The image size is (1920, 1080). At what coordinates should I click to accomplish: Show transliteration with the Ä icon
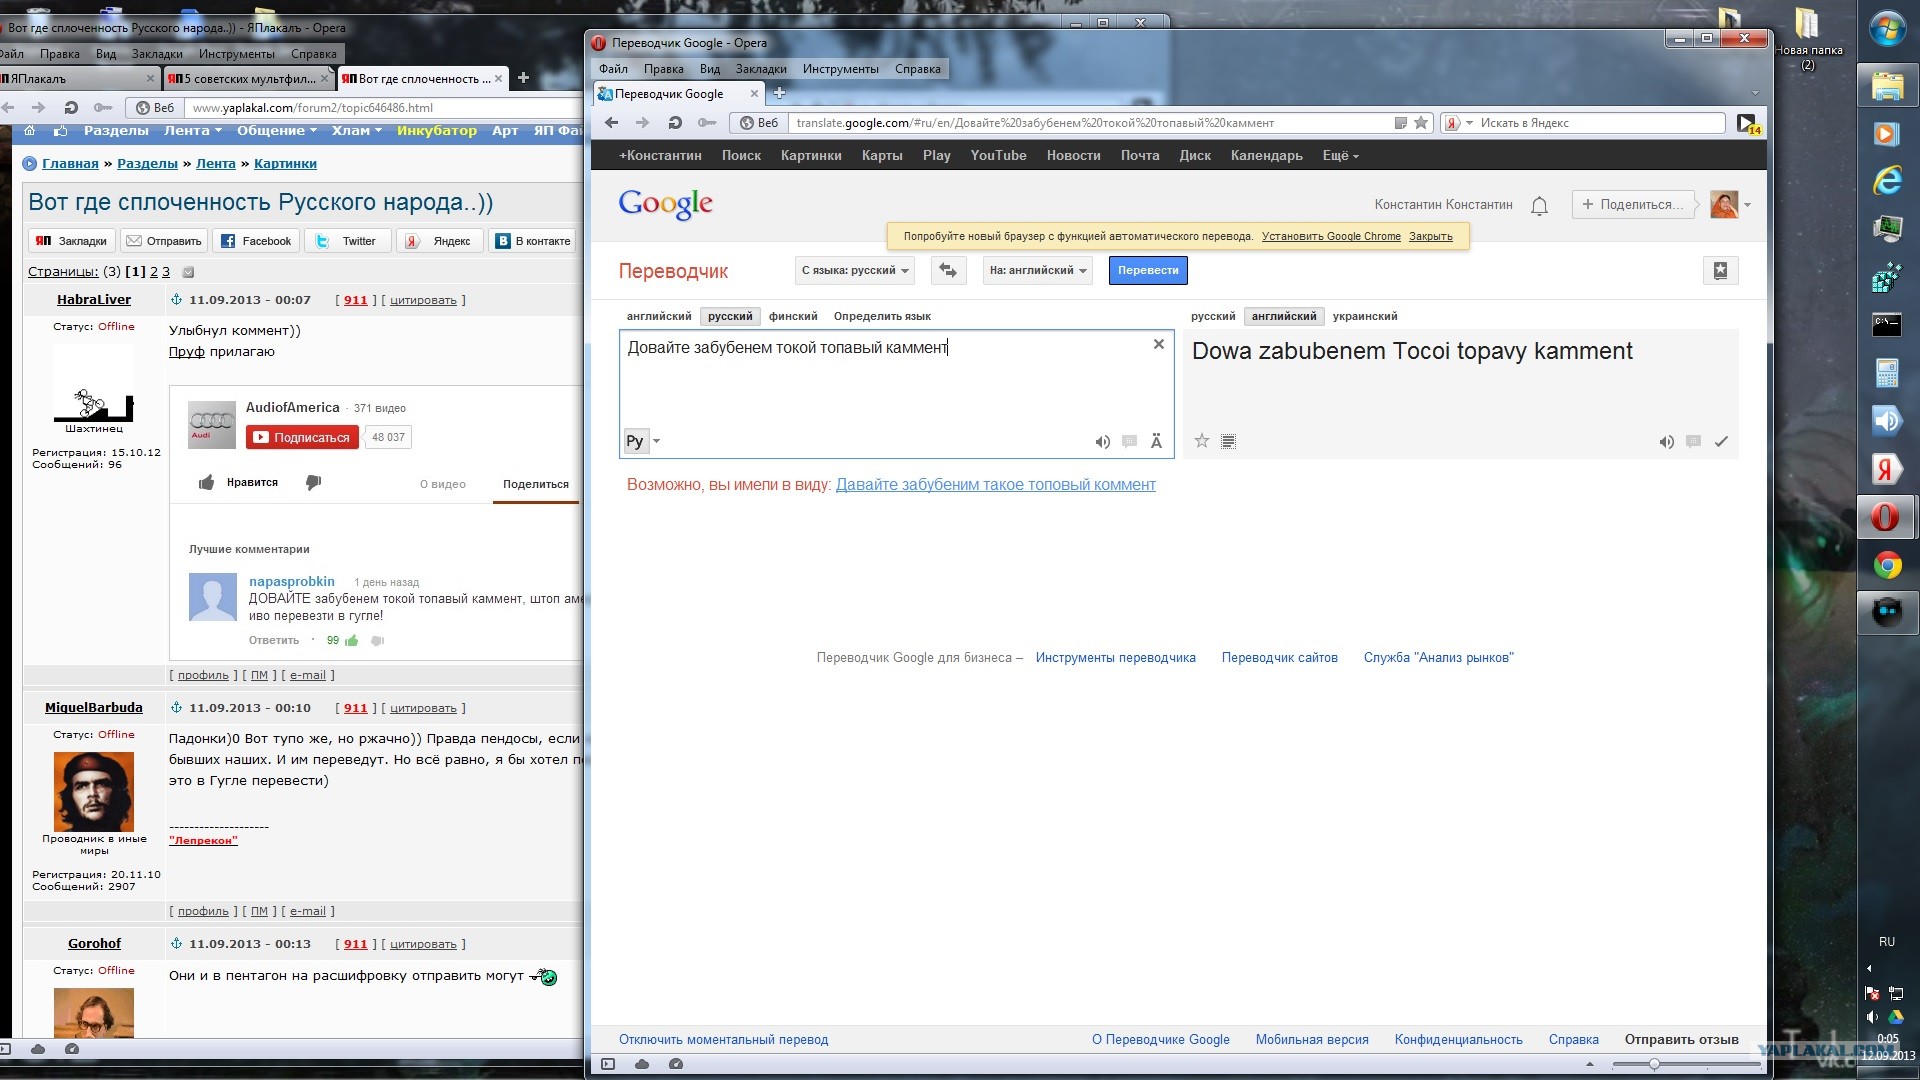coord(1156,441)
